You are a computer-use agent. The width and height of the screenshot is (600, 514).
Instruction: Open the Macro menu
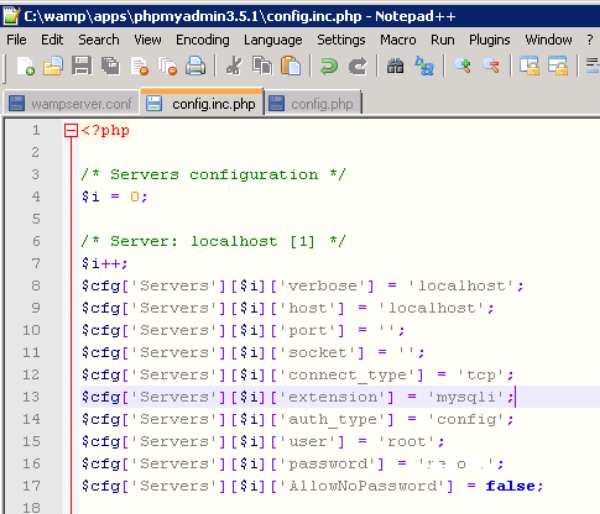point(398,40)
